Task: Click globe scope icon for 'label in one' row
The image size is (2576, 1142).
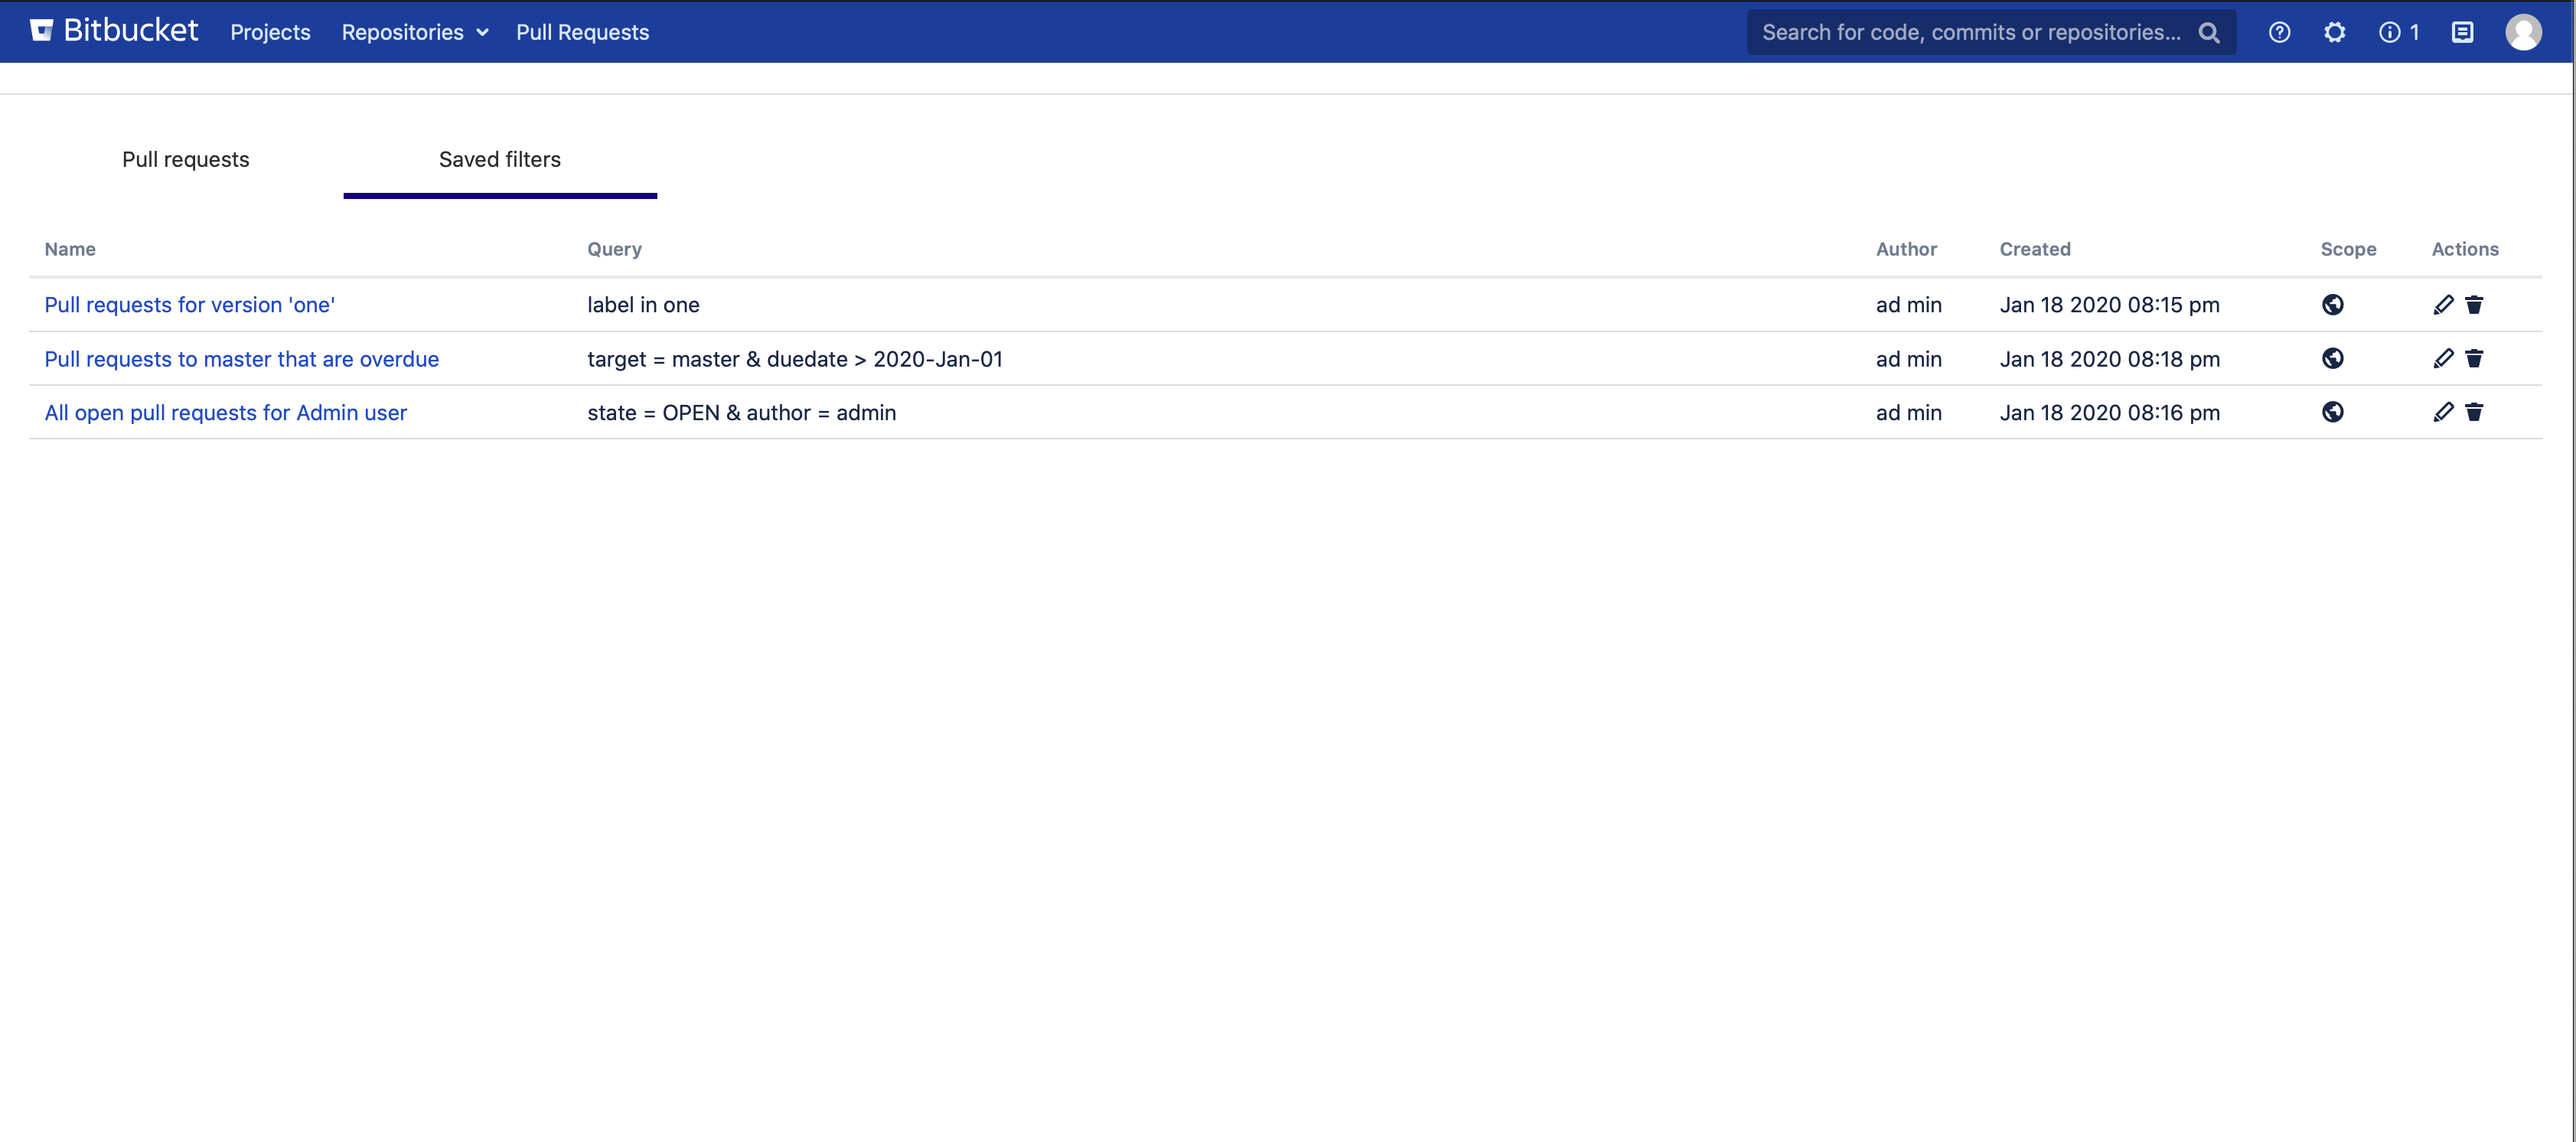Action: [x=2332, y=305]
